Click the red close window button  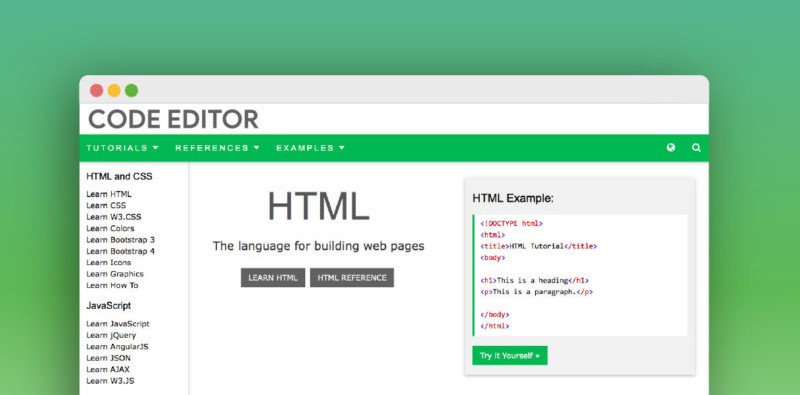96,90
